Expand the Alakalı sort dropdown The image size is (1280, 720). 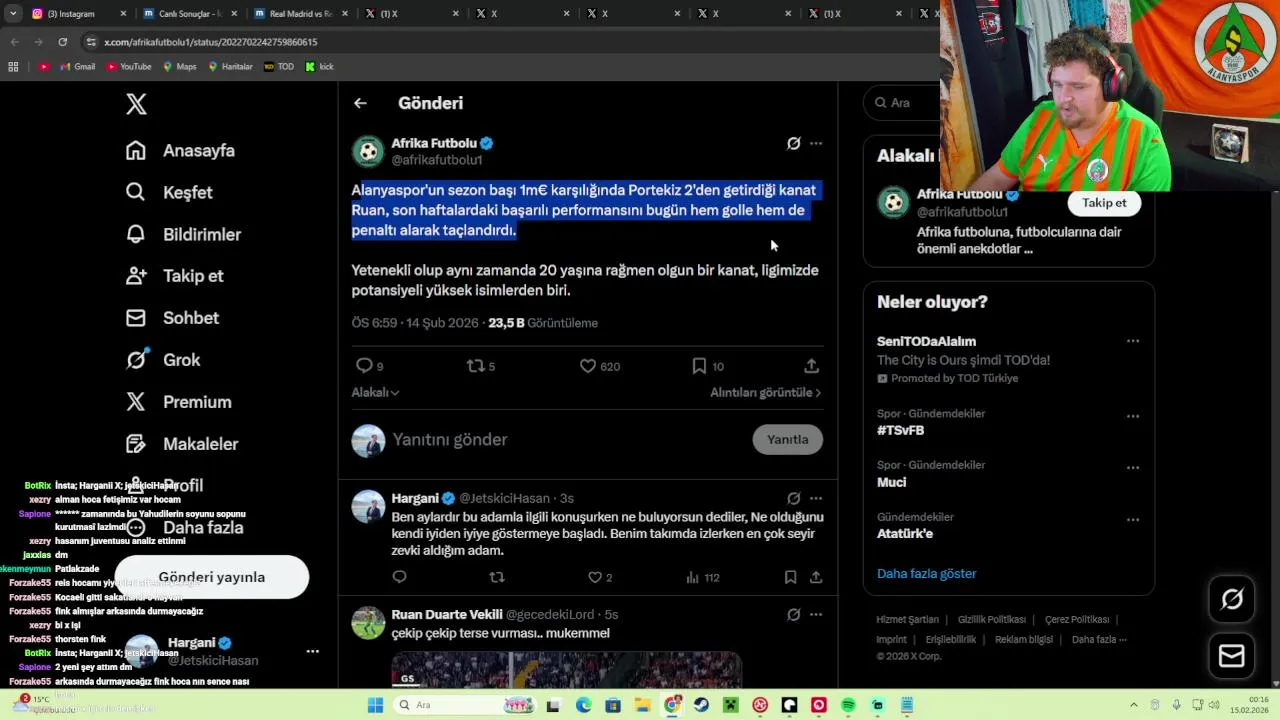[x=375, y=393]
